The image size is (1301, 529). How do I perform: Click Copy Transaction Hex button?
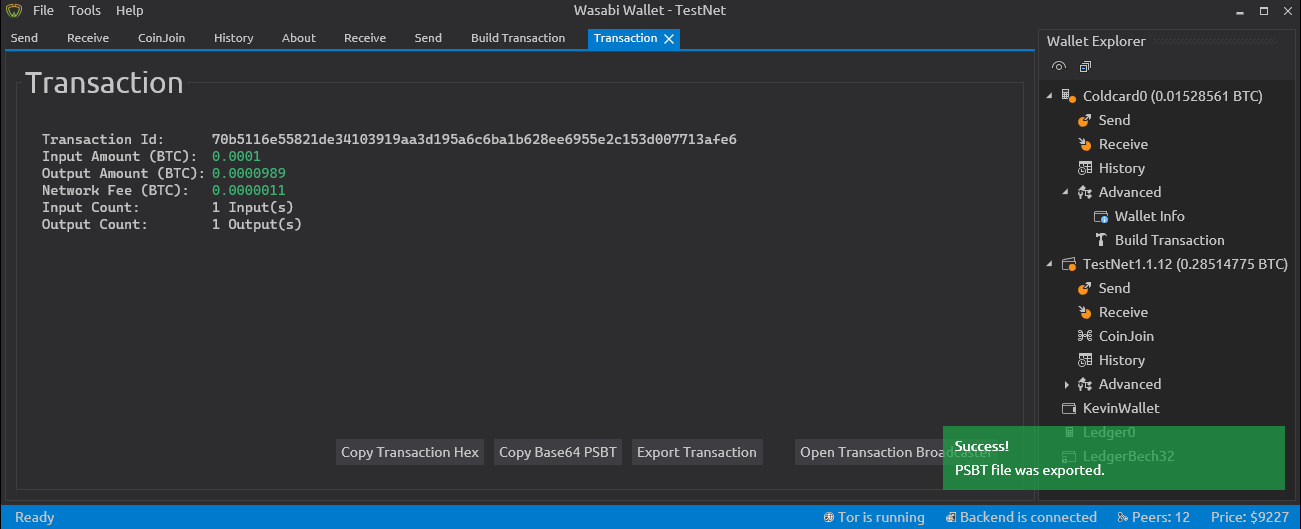[x=410, y=452]
